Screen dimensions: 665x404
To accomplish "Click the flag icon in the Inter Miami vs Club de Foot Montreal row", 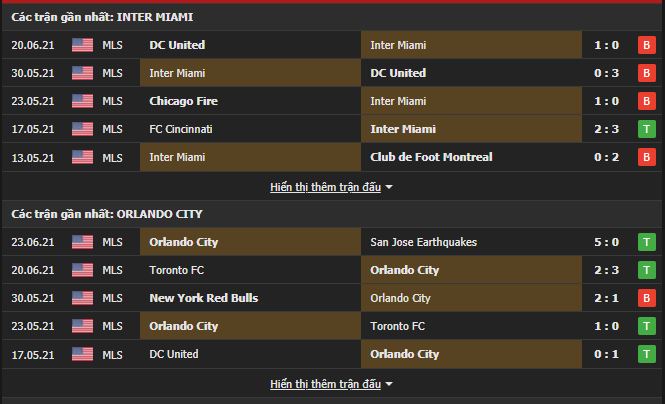I will 82,157.
